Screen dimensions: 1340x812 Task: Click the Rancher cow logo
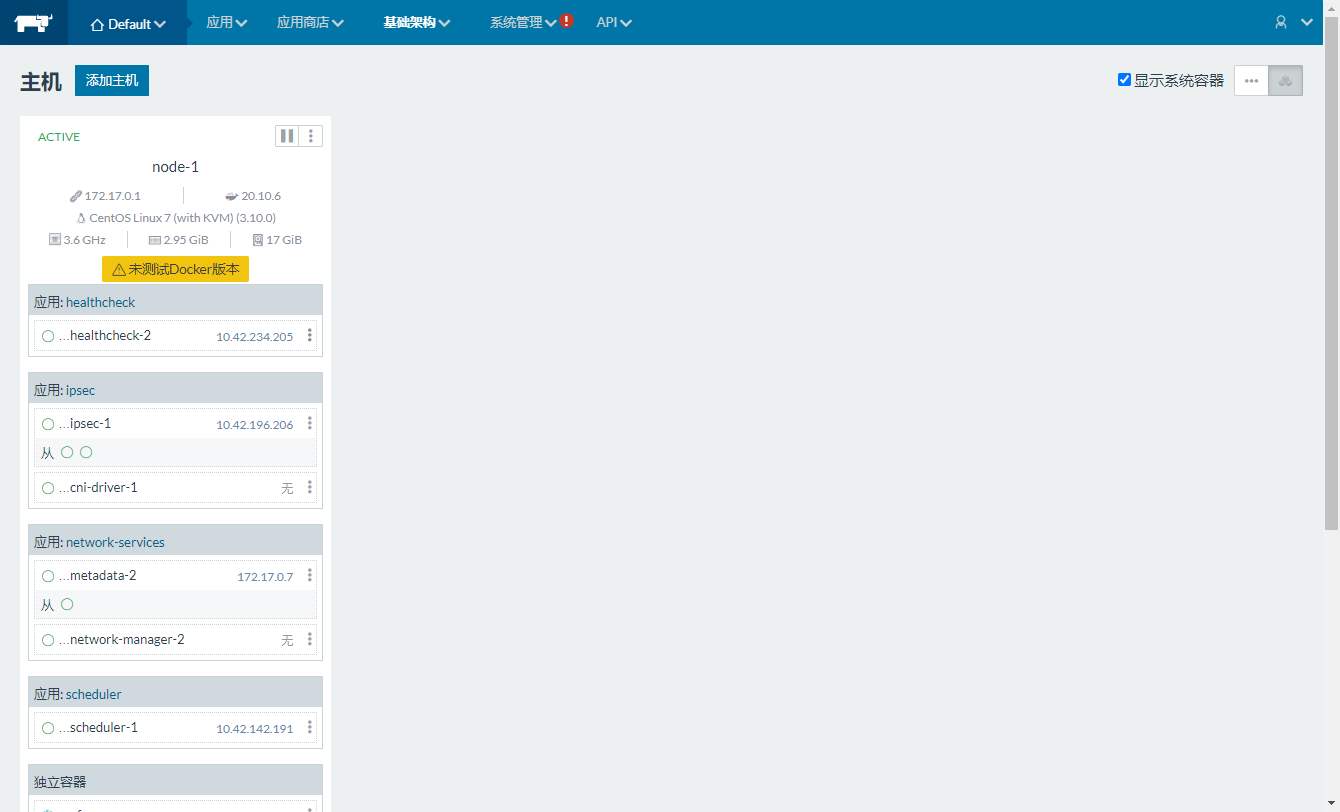pyautogui.click(x=33, y=23)
